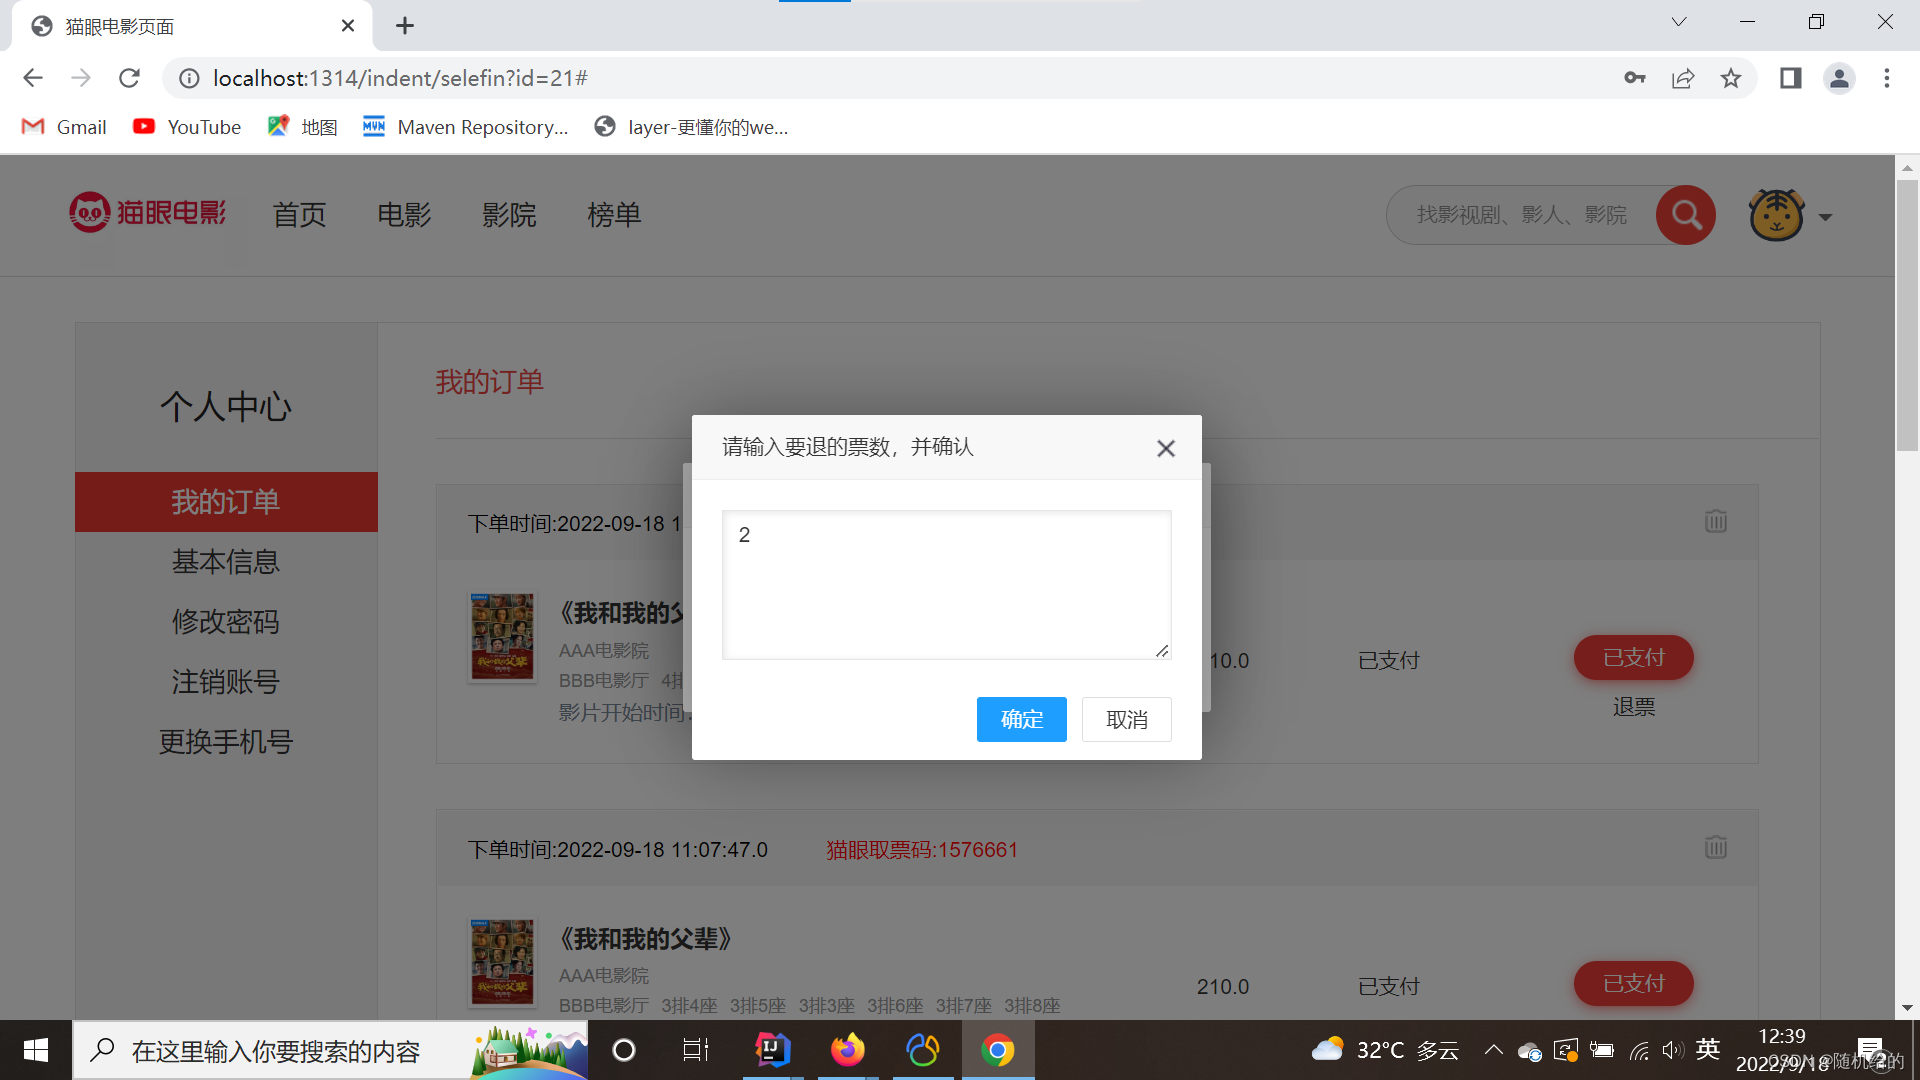Open Chrome side panel icon
Viewport: 1920px width, 1080px height.
click(x=1790, y=78)
